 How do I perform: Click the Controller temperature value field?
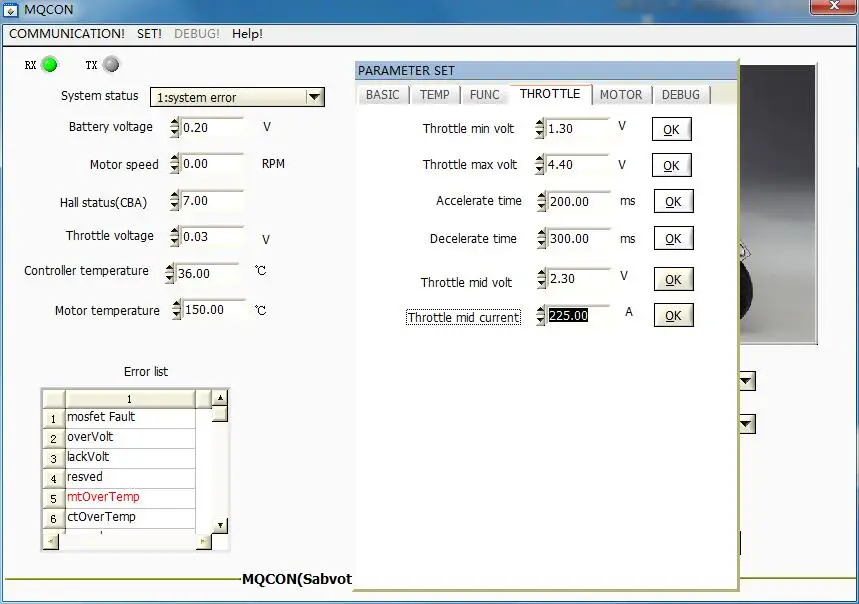click(207, 273)
